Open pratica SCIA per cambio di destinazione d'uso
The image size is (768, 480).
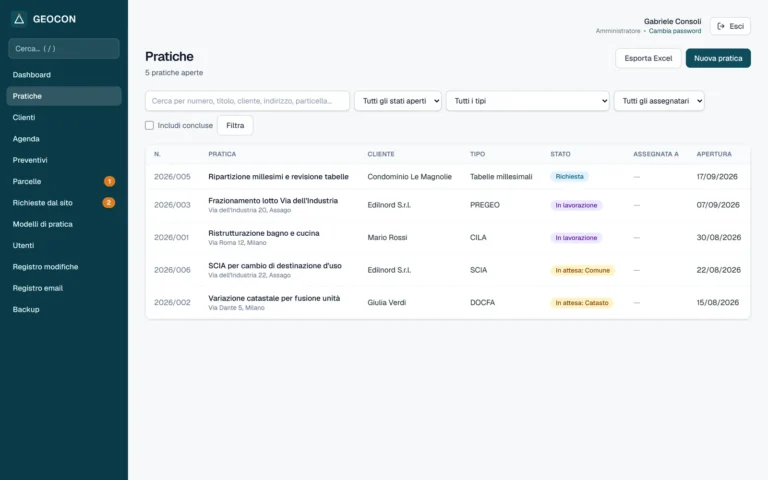pos(275,266)
